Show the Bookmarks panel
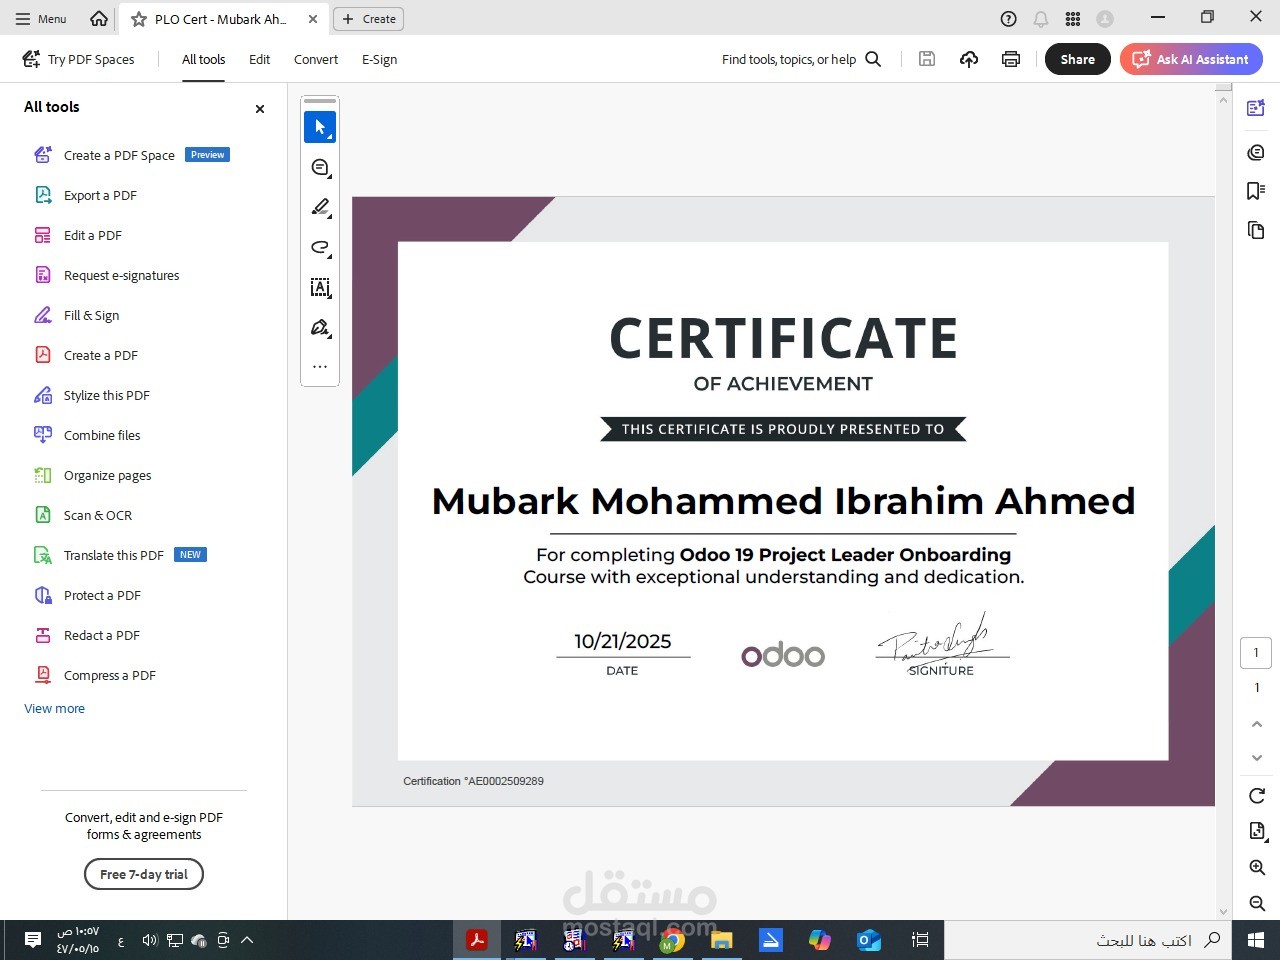Screen dimensions: 1280x960 click(x=1256, y=191)
